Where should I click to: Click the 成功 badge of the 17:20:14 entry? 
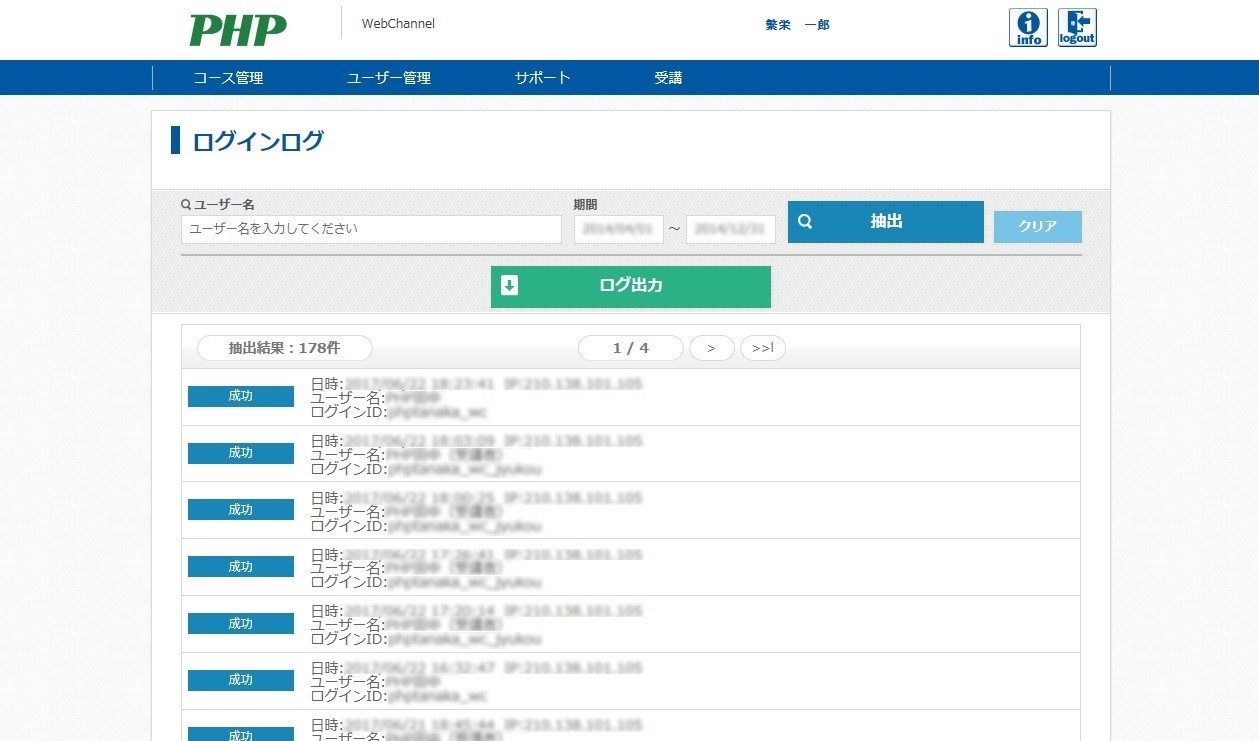tap(241, 623)
